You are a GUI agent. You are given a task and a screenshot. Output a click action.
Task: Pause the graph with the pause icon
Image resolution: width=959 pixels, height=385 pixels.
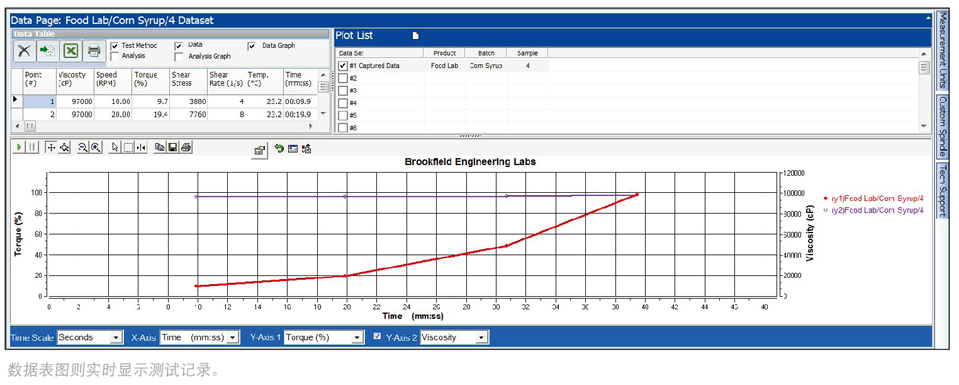[x=31, y=147]
